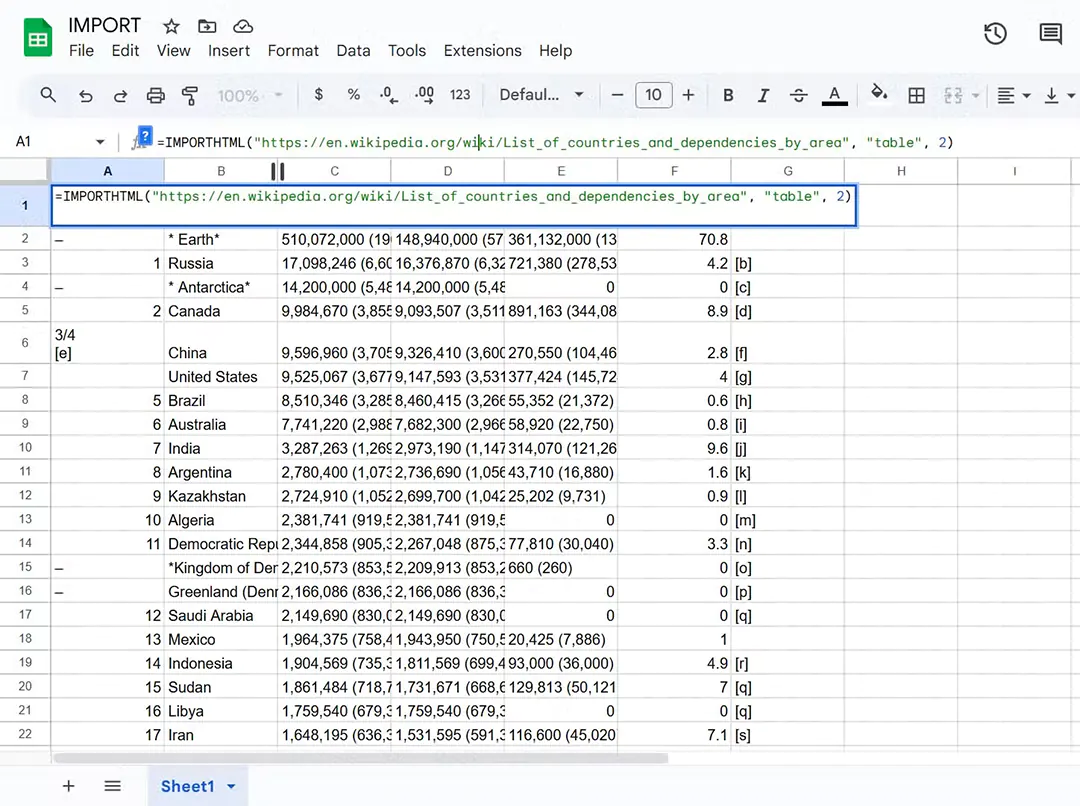Format selection as currency
The width and height of the screenshot is (1080, 806).
318,95
